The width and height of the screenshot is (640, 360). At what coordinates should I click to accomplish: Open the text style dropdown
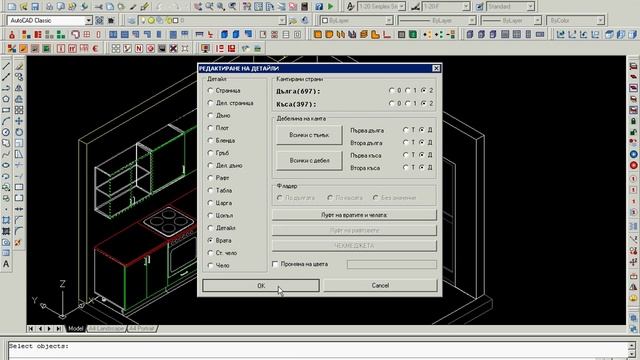coord(402,7)
